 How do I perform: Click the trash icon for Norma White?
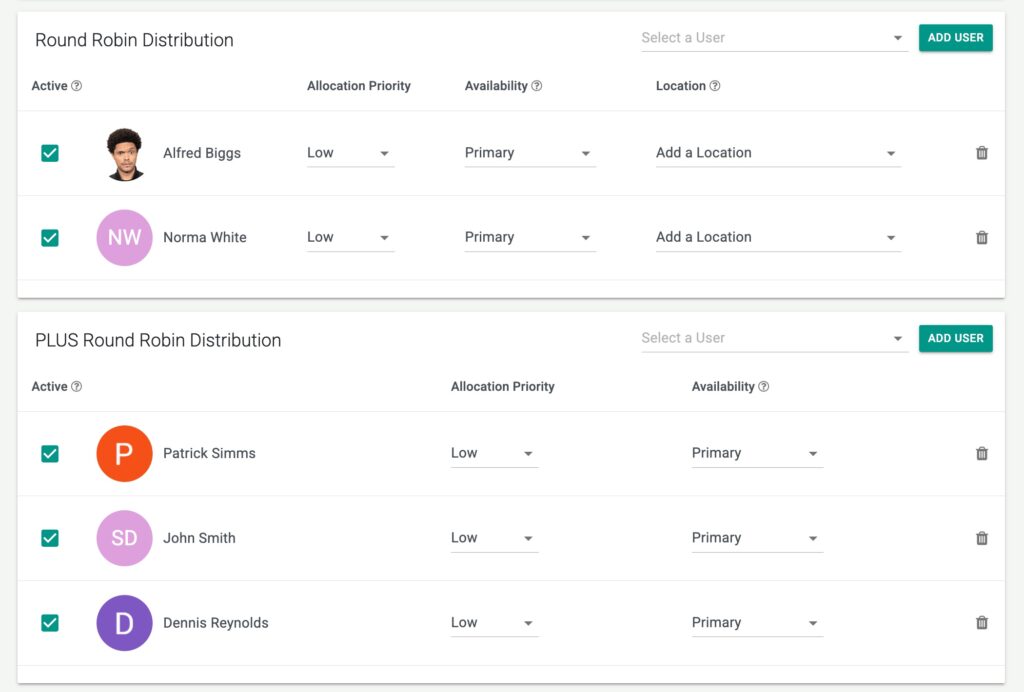coord(981,238)
